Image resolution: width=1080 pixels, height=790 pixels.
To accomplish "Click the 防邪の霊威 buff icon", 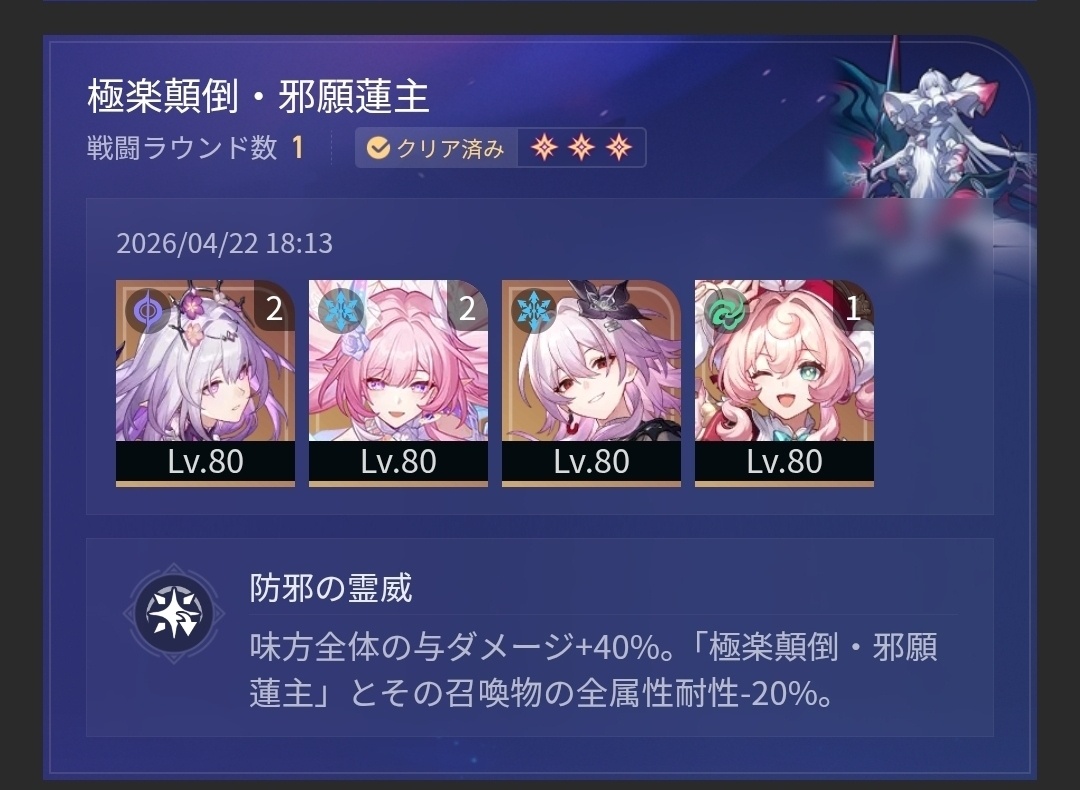I will [174, 613].
